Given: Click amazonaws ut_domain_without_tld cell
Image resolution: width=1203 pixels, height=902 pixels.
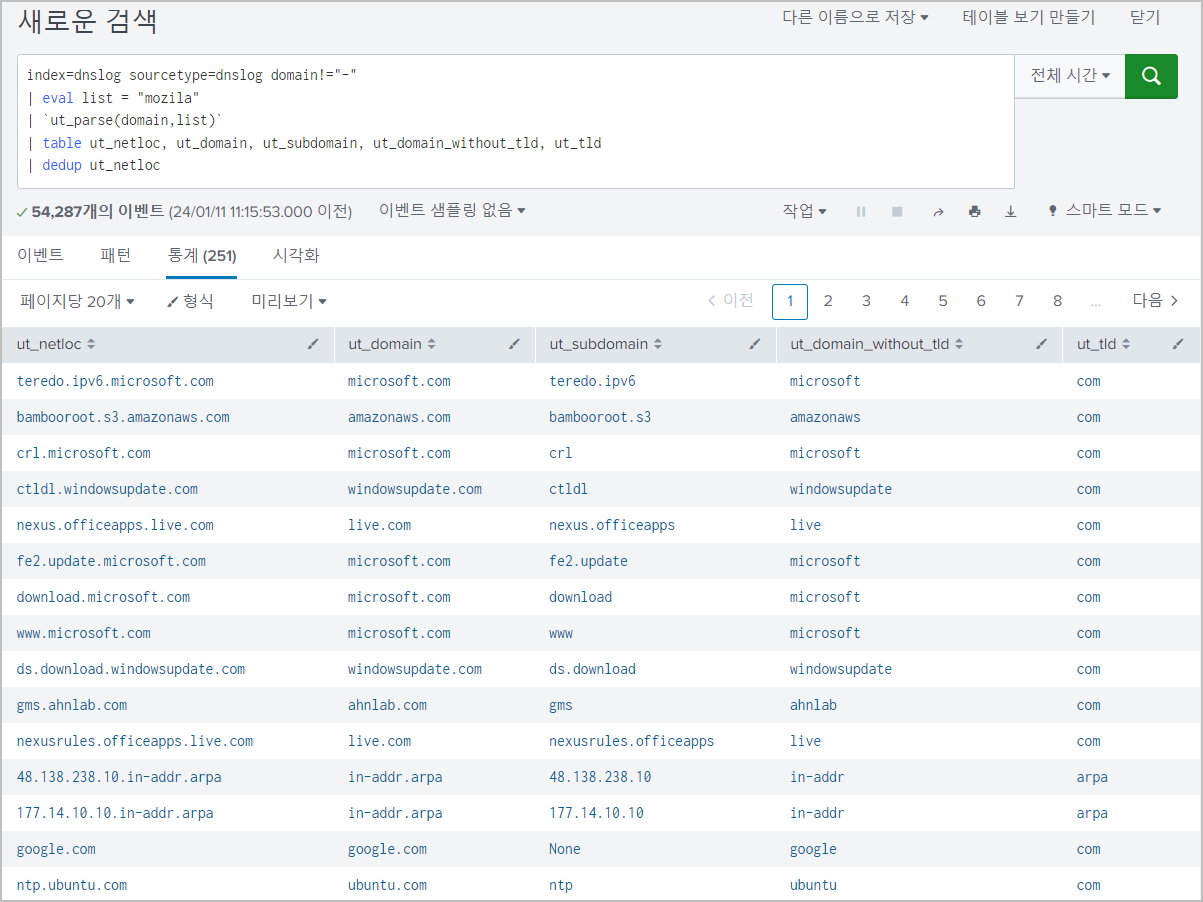Looking at the screenshot, I should (825, 417).
